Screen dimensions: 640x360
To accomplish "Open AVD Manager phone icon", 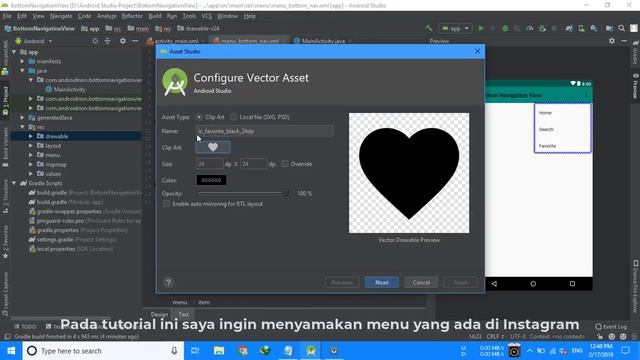I will tap(581, 28).
